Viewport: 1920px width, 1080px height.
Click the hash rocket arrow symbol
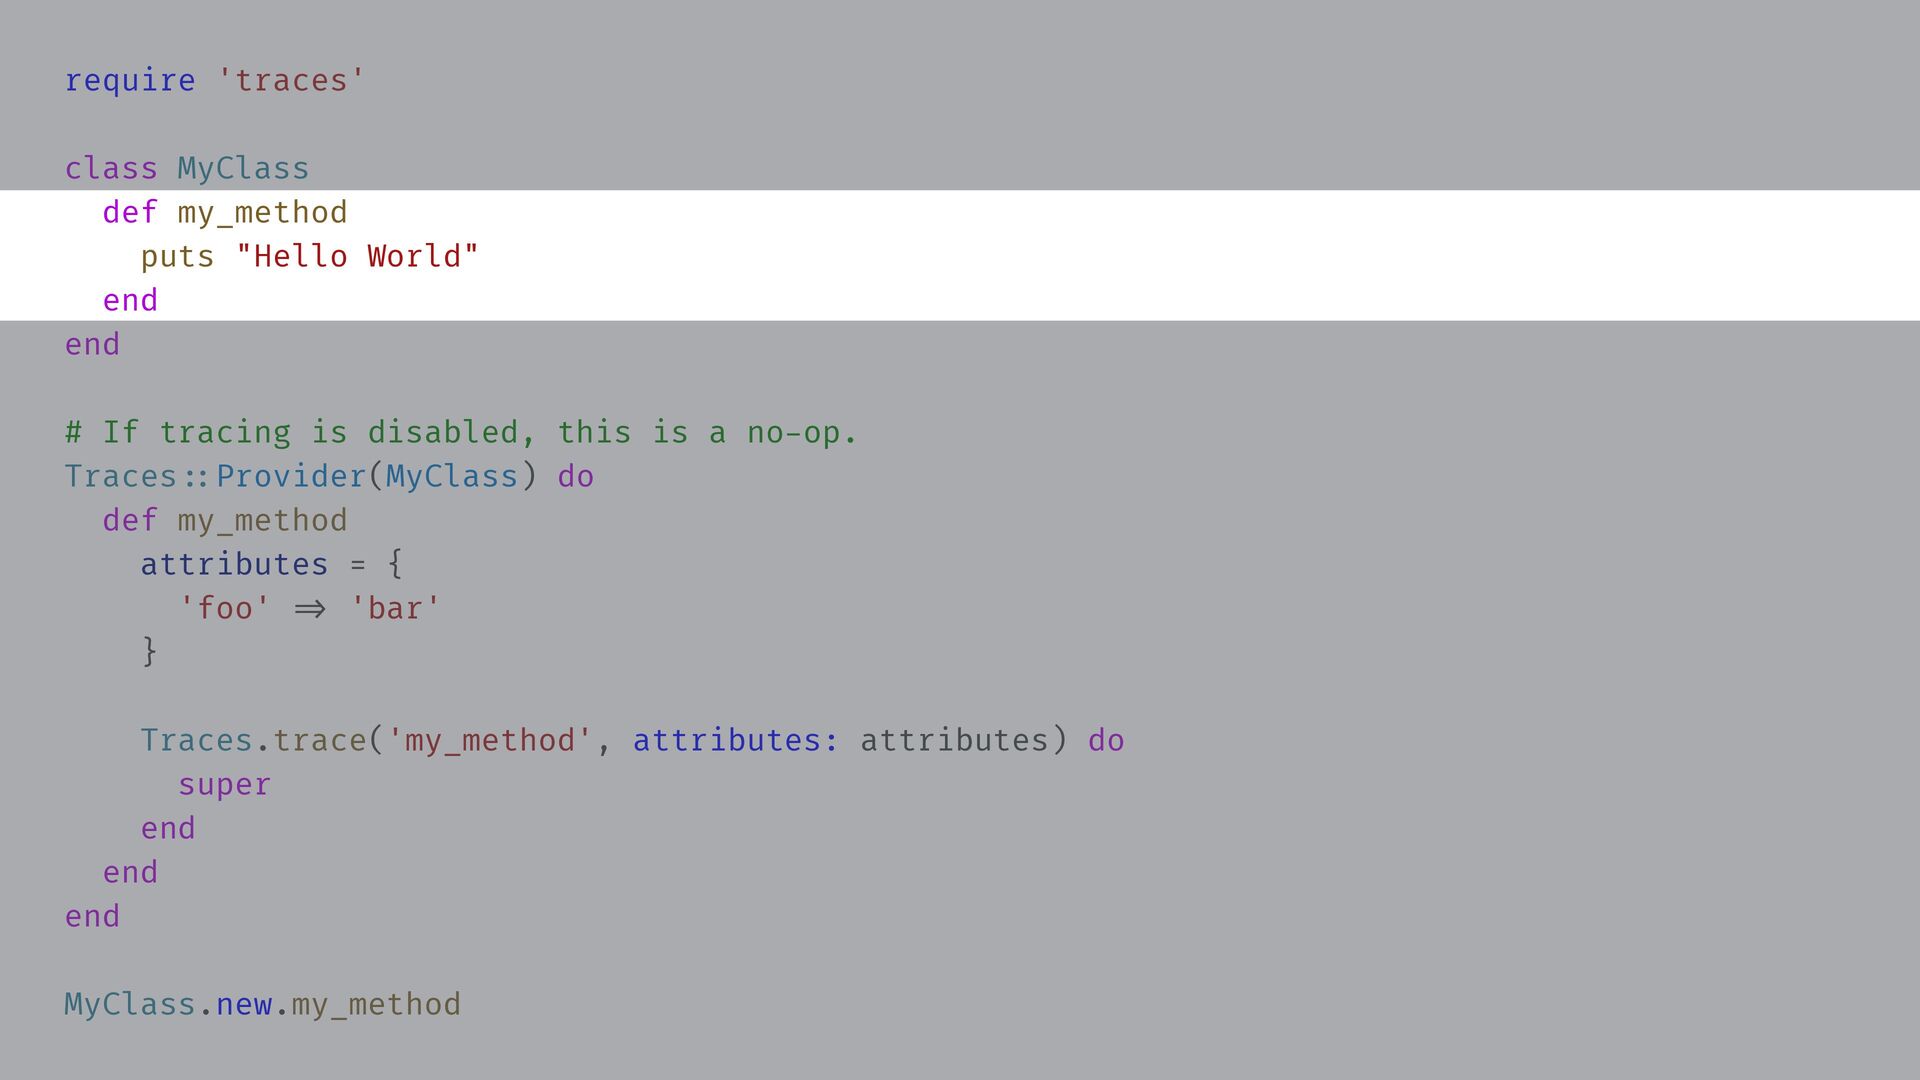point(310,608)
